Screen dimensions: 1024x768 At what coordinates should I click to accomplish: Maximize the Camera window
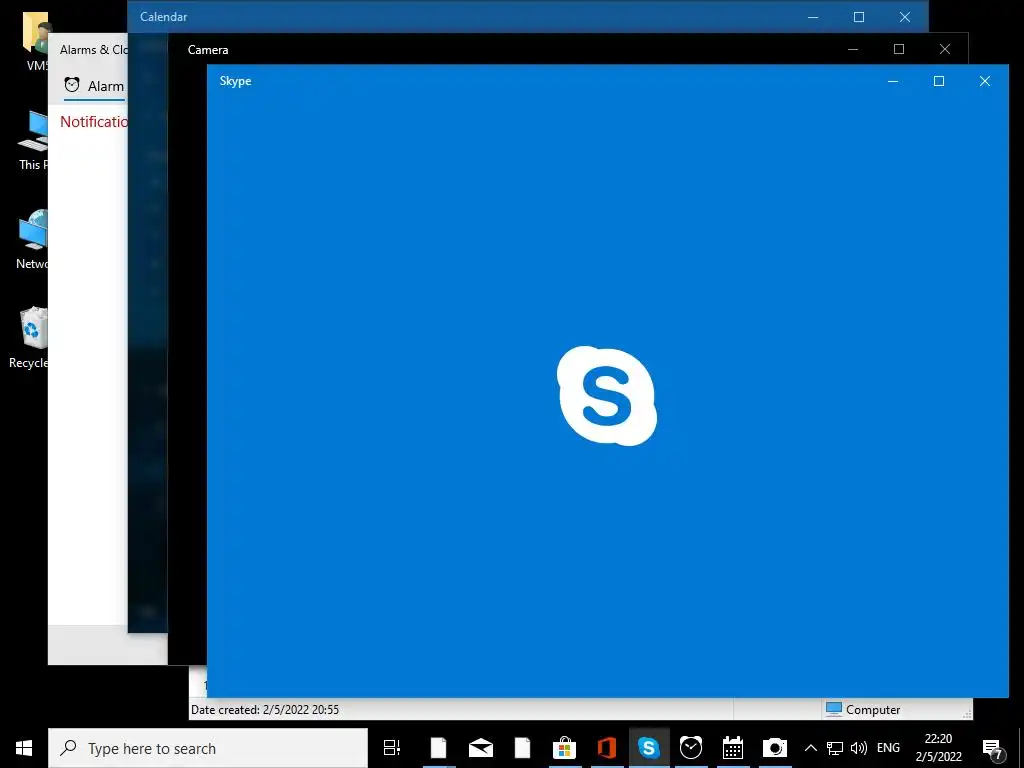pyautogui.click(x=899, y=49)
